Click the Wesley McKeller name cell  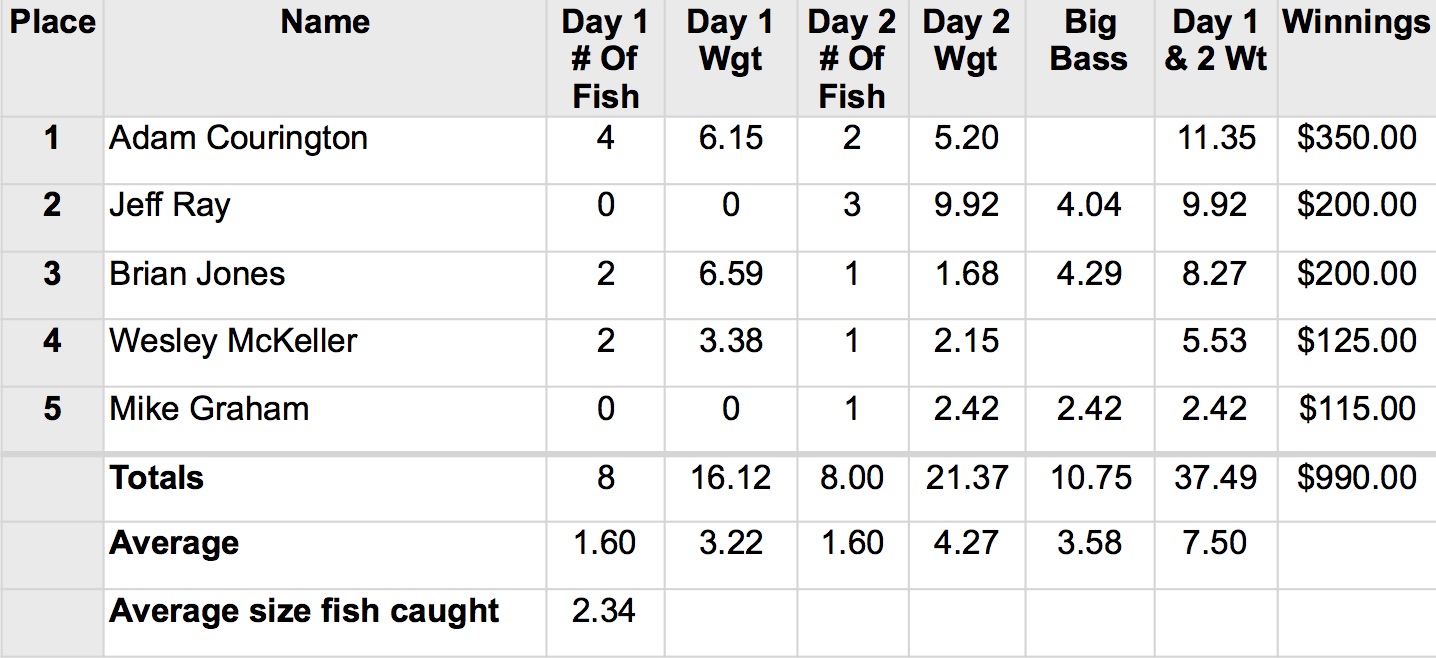pyautogui.click(x=233, y=341)
